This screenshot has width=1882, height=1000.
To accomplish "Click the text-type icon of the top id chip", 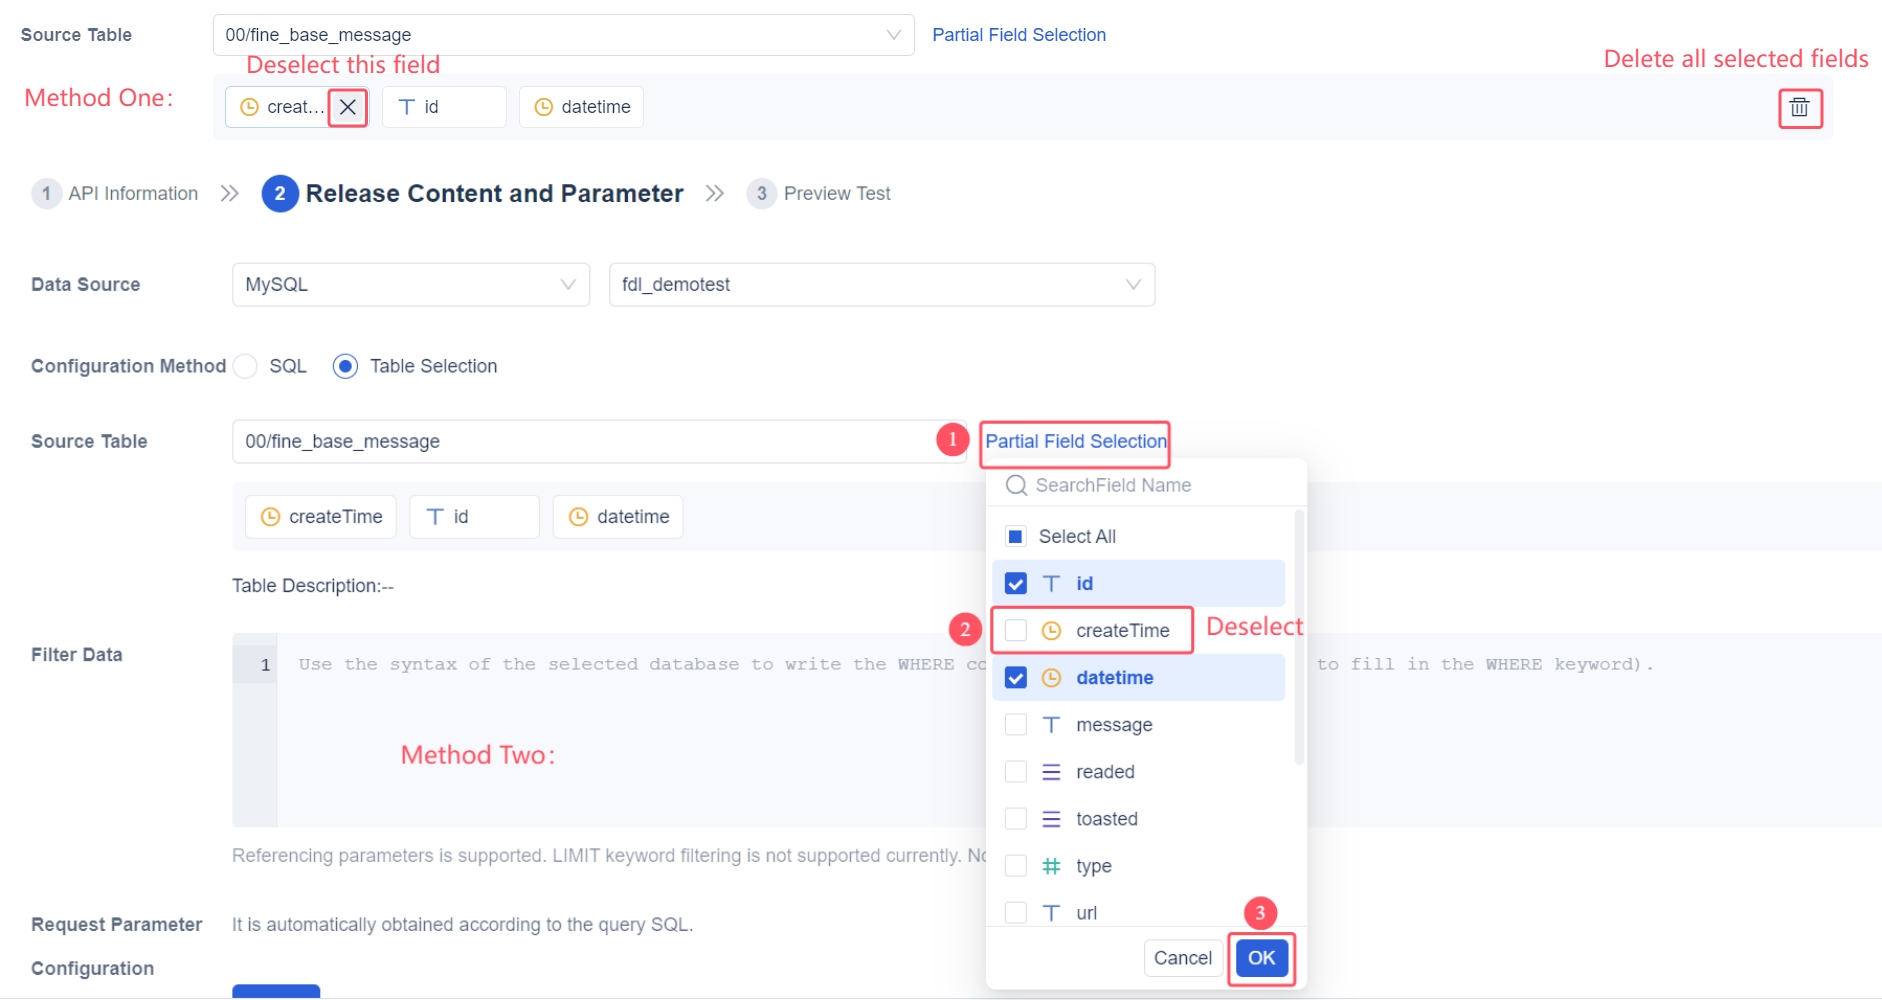I will [406, 107].
